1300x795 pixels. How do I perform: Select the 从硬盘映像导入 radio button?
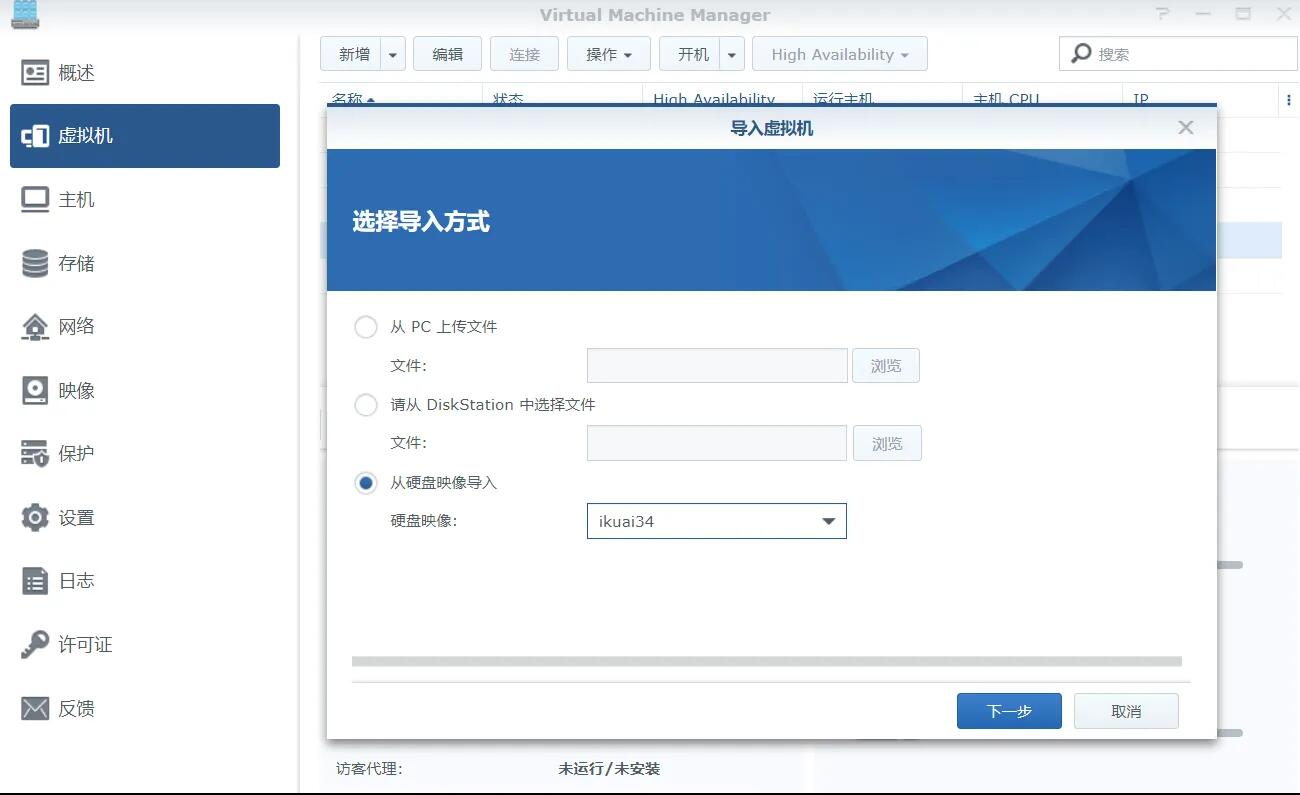tap(366, 483)
